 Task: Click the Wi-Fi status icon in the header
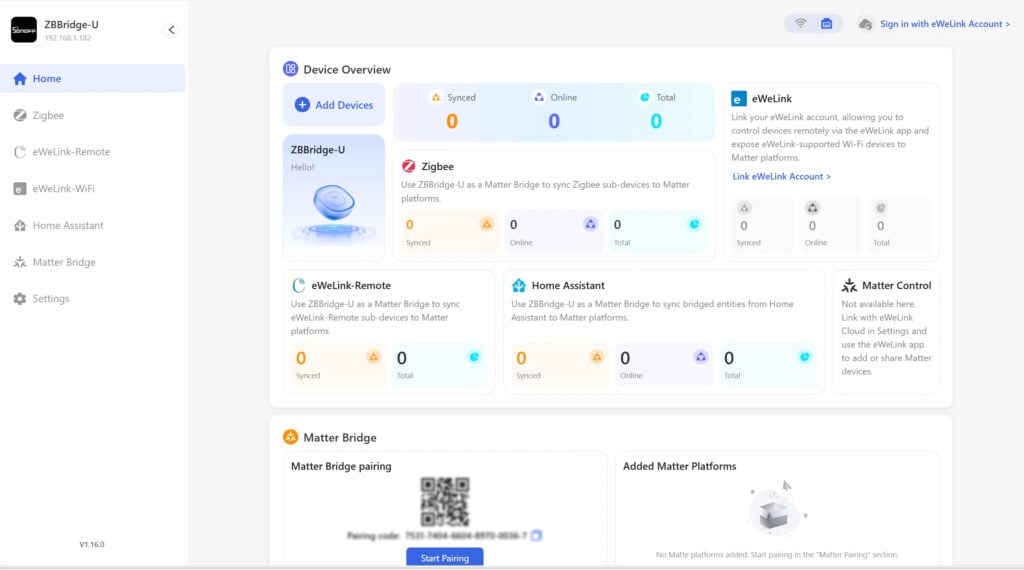800,24
